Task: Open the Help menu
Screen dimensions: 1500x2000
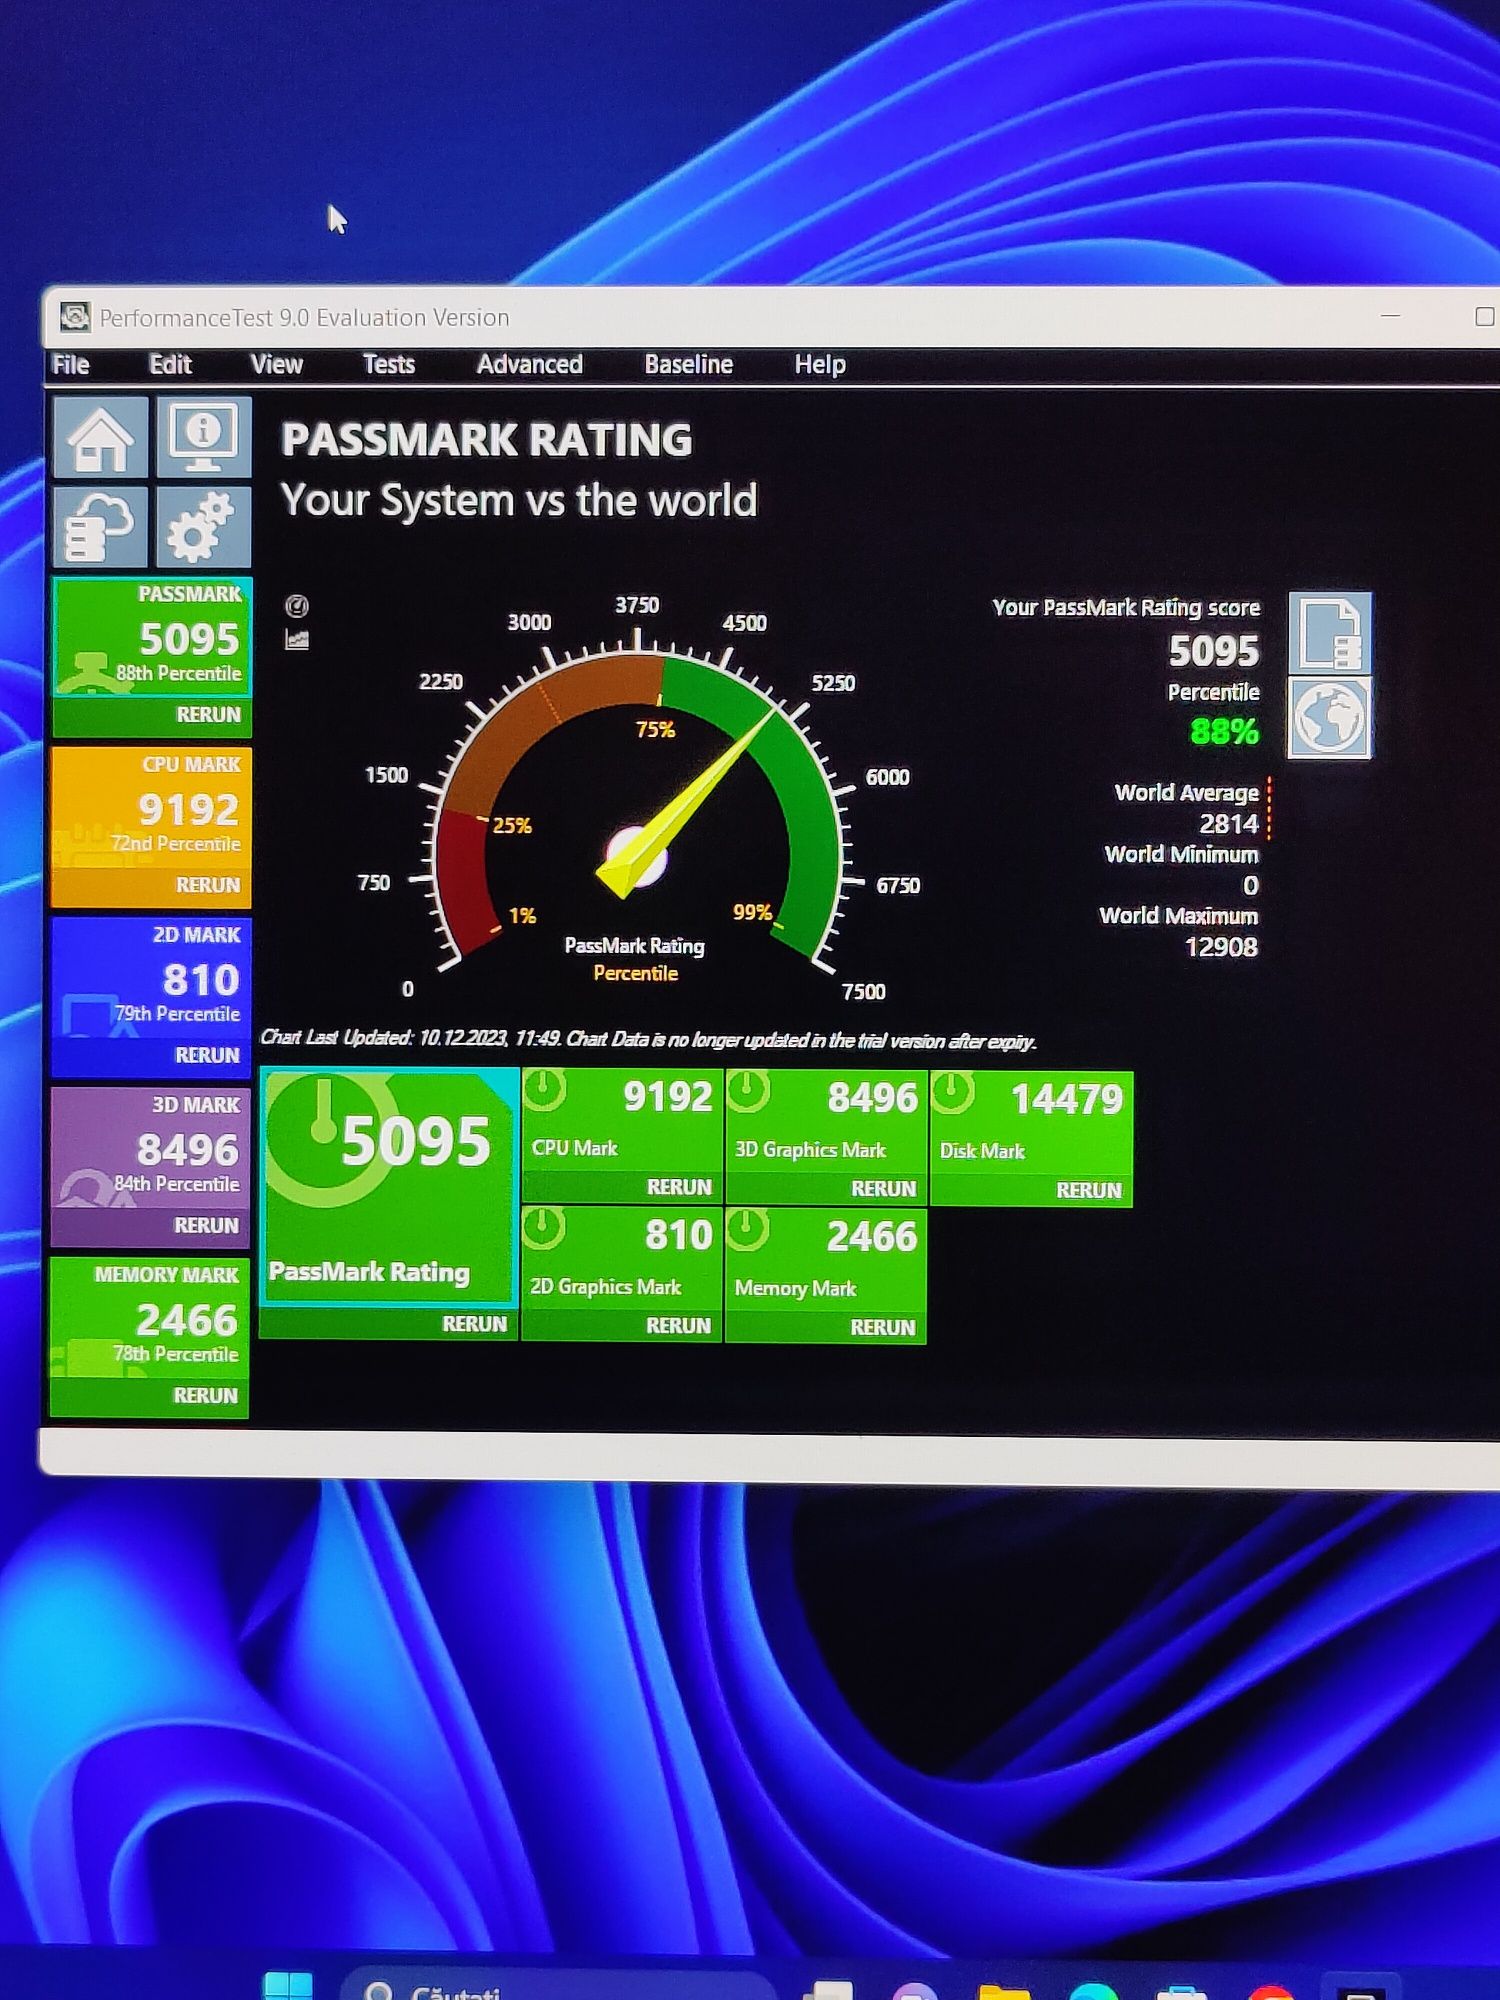Action: (x=820, y=364)
